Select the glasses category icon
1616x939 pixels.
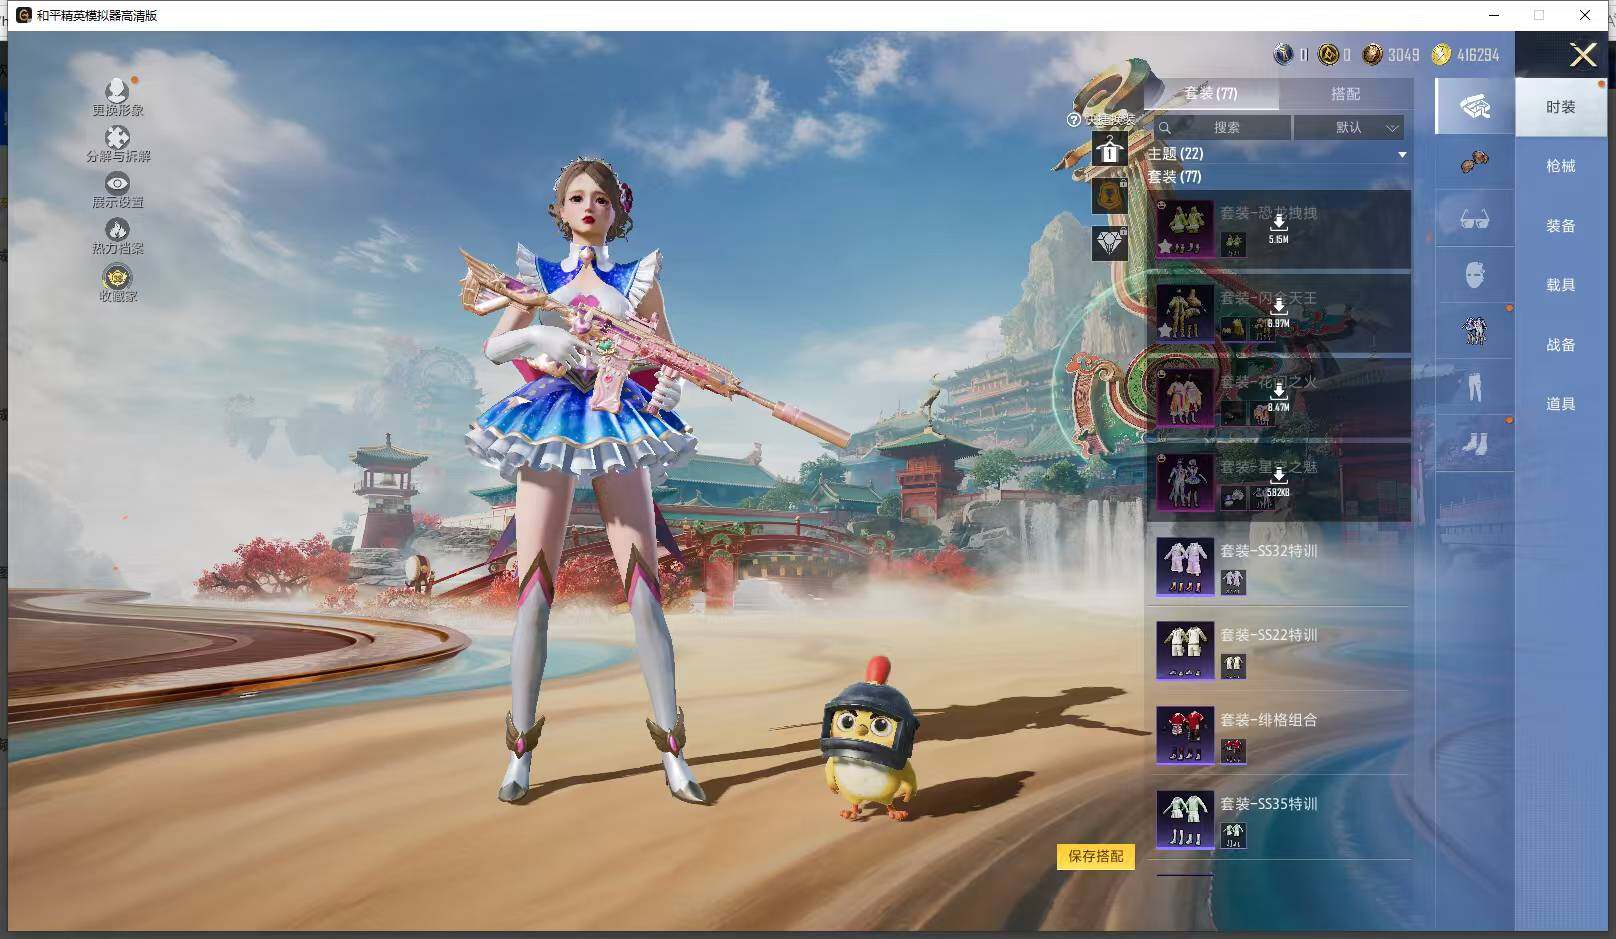click(x=1474, y=218)
